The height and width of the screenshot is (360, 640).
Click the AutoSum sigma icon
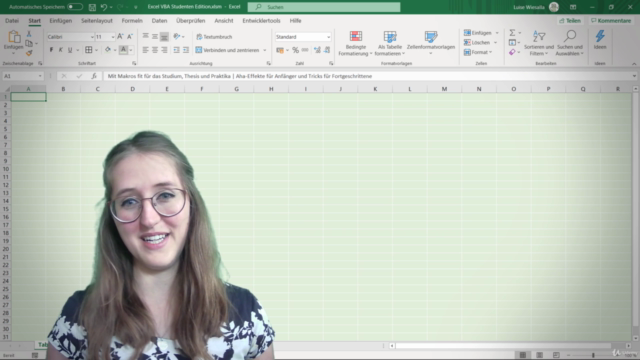tap(512, 33)
